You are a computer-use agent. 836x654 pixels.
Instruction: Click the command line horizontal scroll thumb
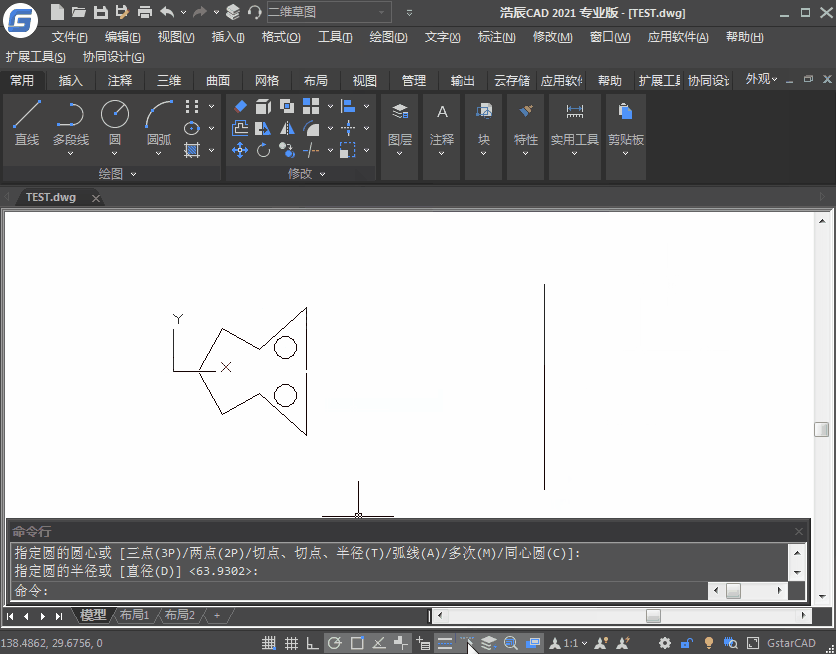pos(734,590)
